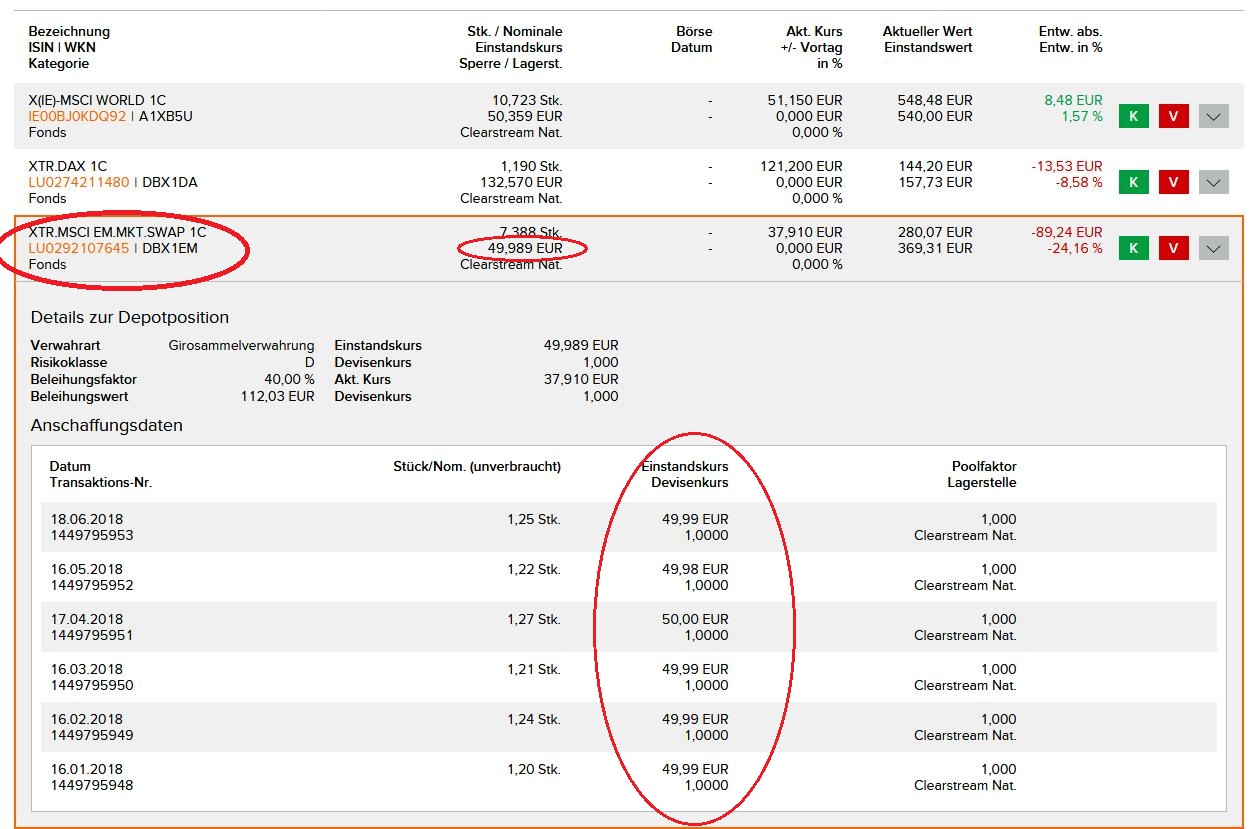Click the Stk. / Nominale column header
Screen dimensions: 1257x829
click(515, 31)
